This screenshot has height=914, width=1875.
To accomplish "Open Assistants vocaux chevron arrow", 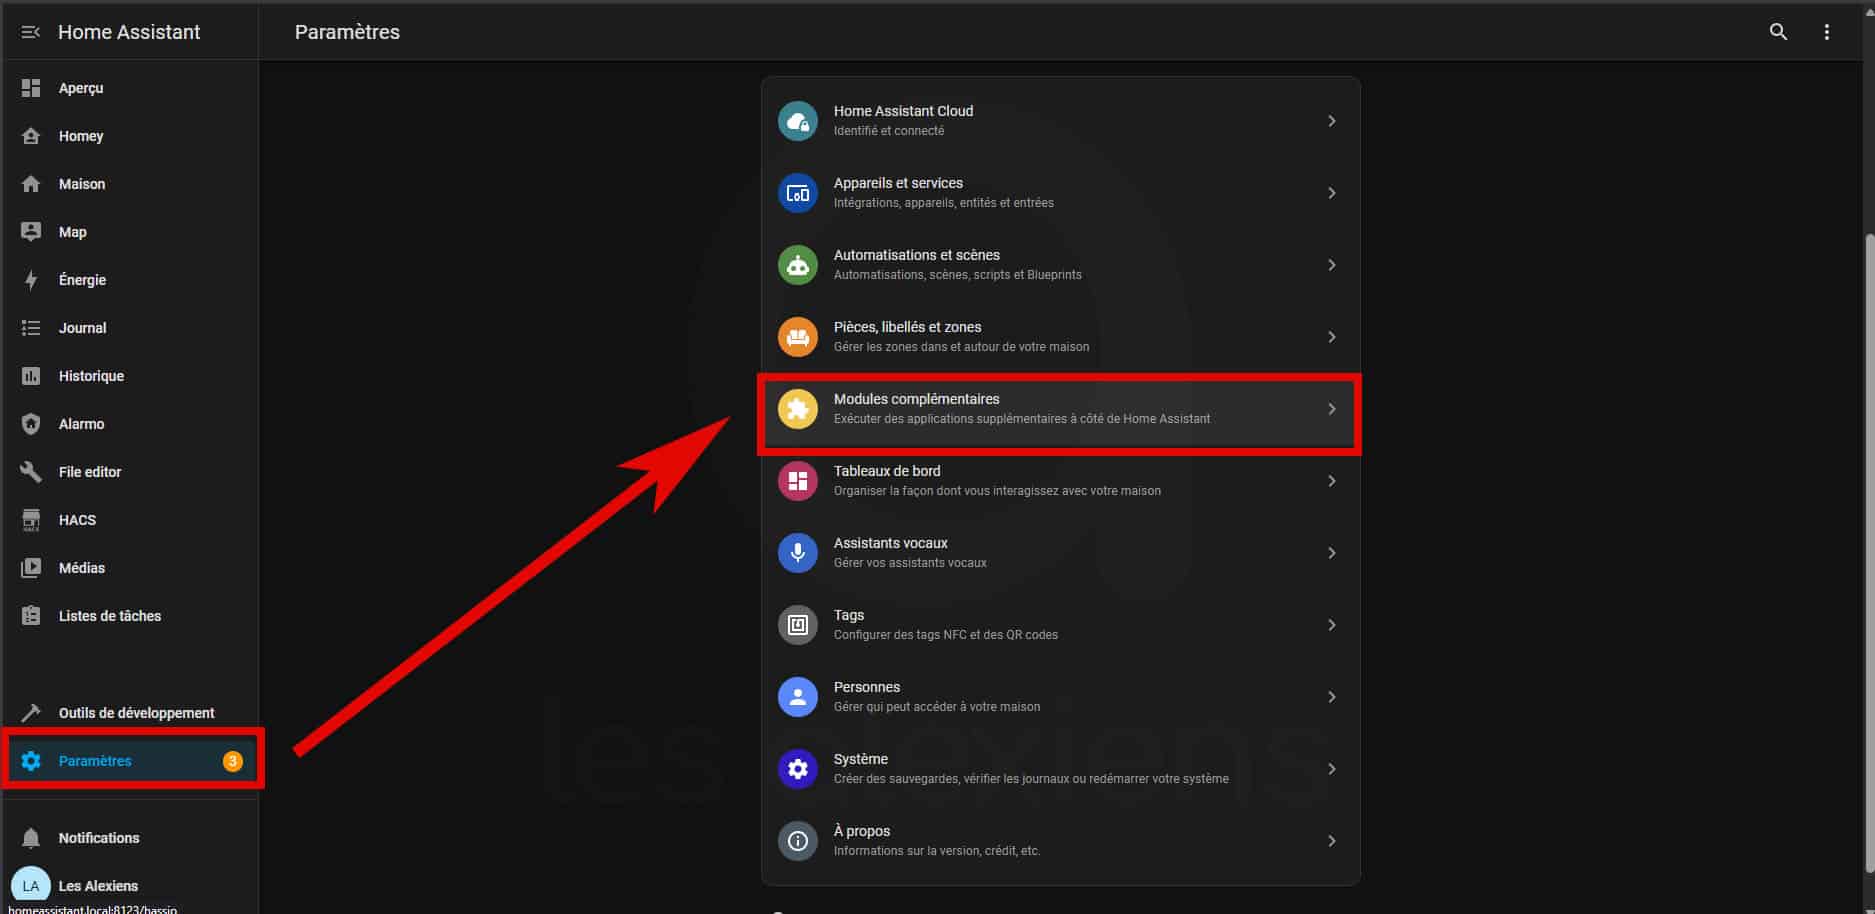I will pyautogui.click(x=1332, y=553).
